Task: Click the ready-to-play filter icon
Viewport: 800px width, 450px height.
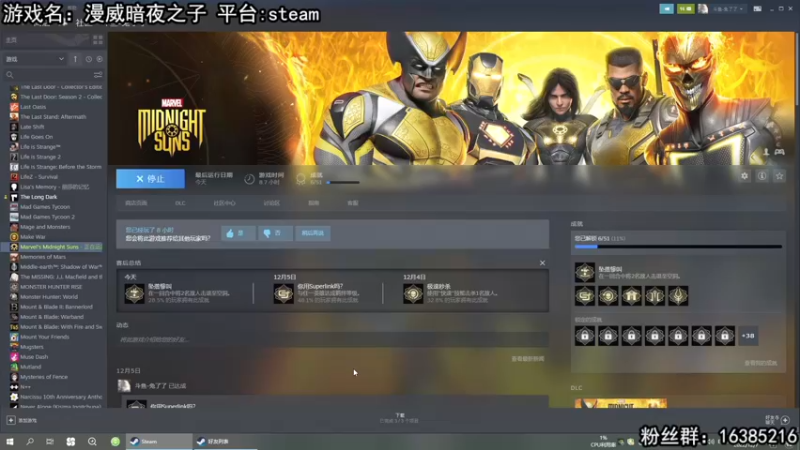Action: point(99,59)
